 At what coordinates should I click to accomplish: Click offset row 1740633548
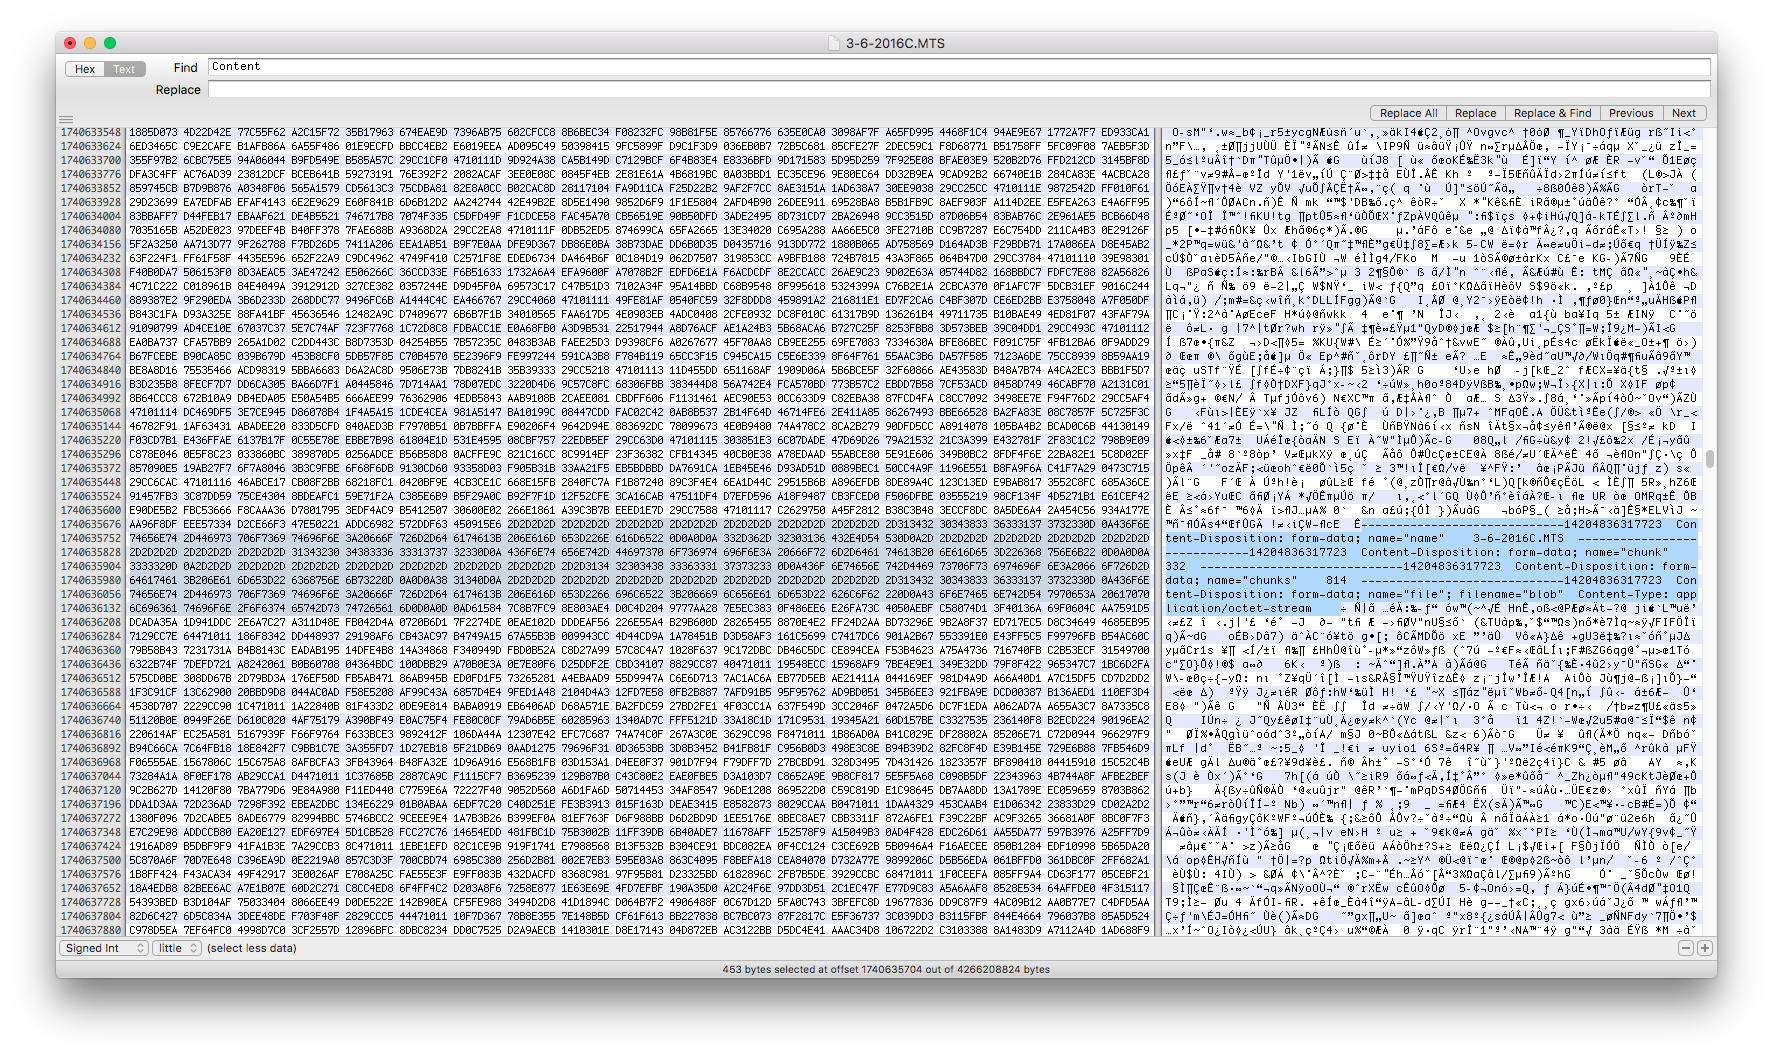click(90, 132)
